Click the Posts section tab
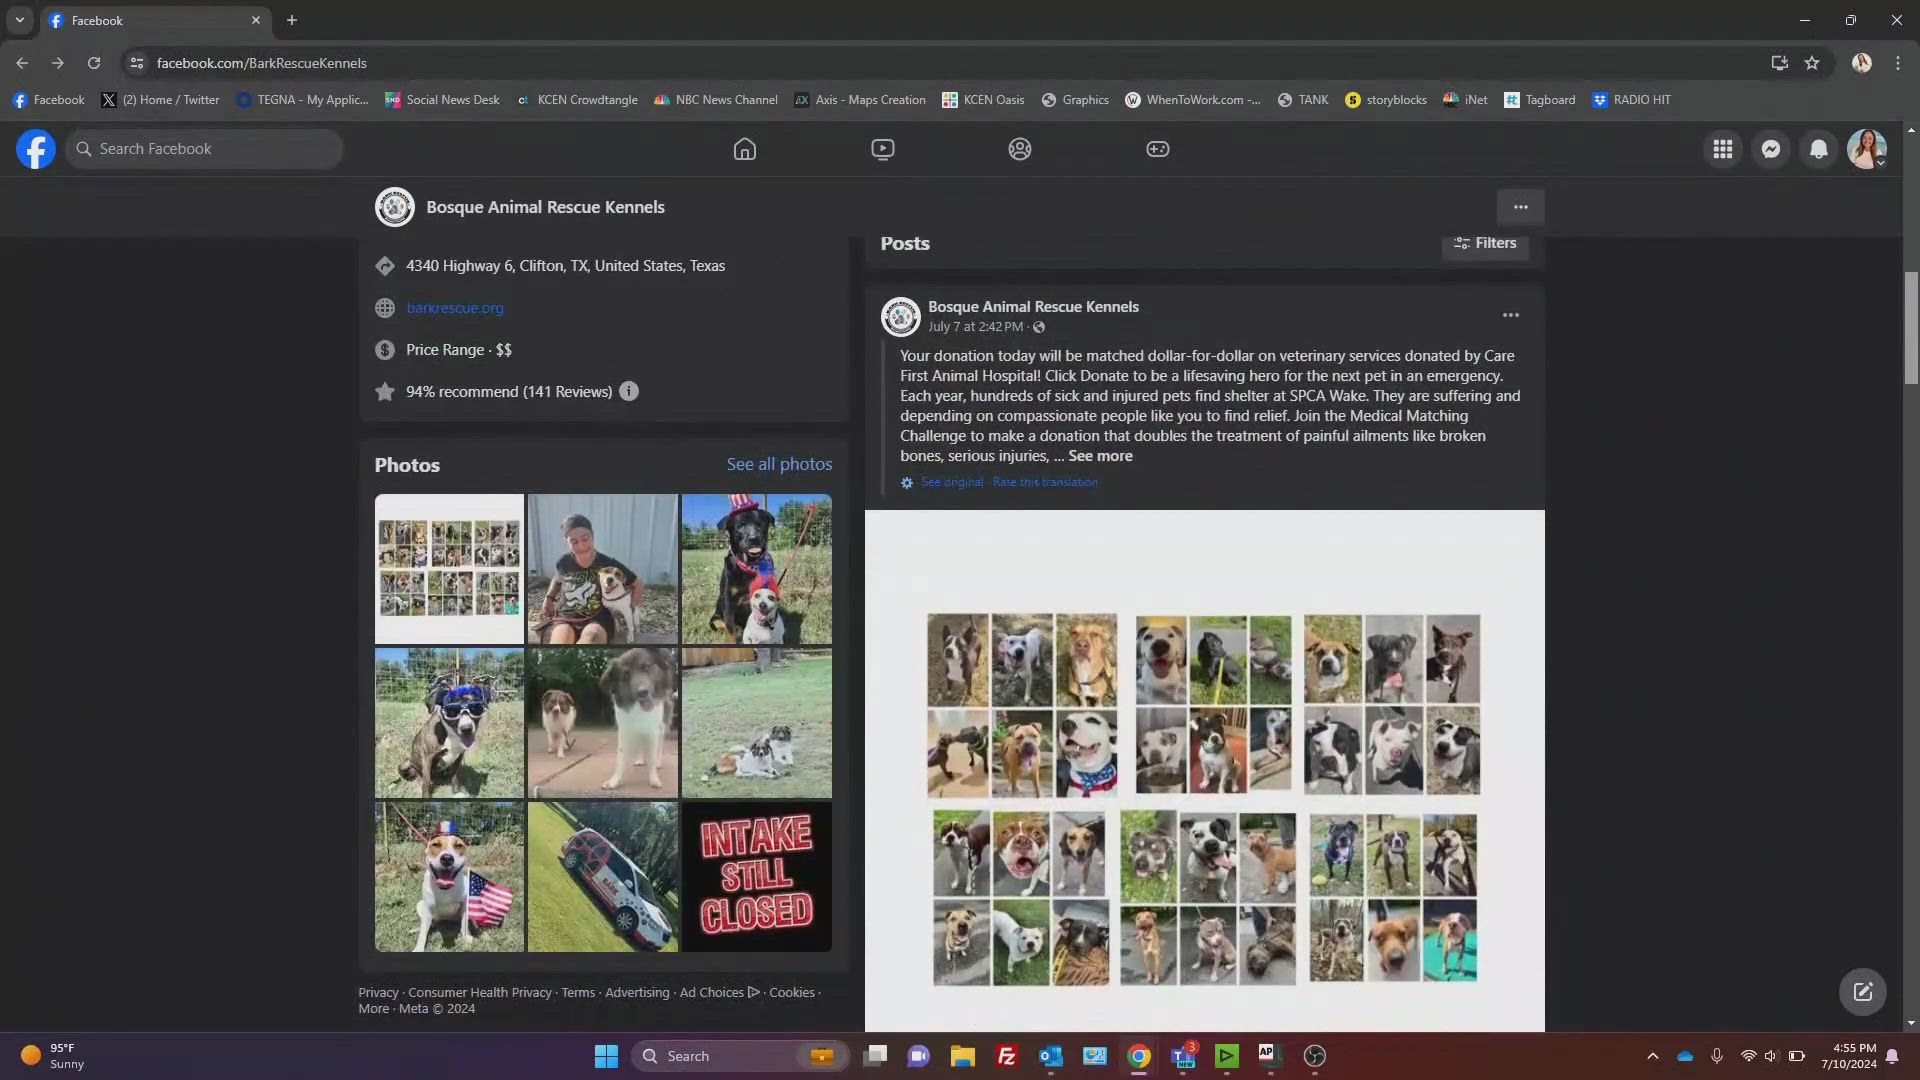This screenshot has width=1920, height=1080. pyautogui.click(x=905, y=243)
